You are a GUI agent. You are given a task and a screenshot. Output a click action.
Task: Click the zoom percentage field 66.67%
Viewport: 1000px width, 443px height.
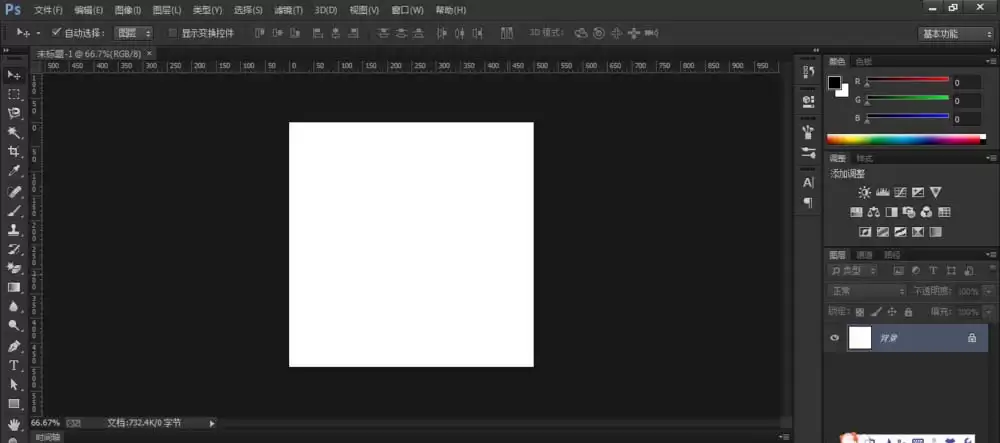[45, 423]
